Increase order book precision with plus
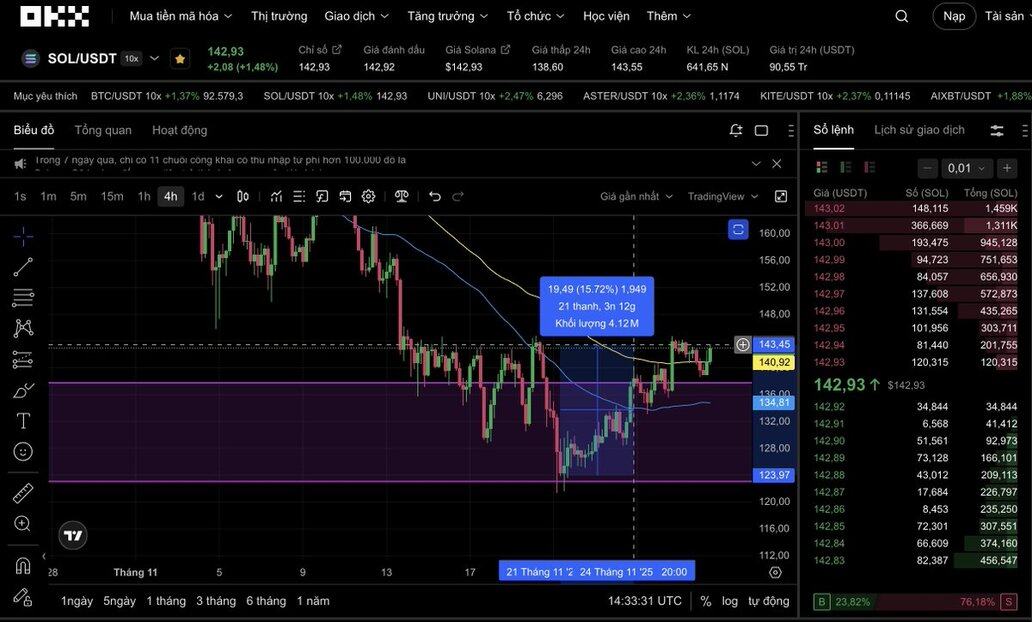Viewport: 1032px width, 622px height. coord(1007,168)
